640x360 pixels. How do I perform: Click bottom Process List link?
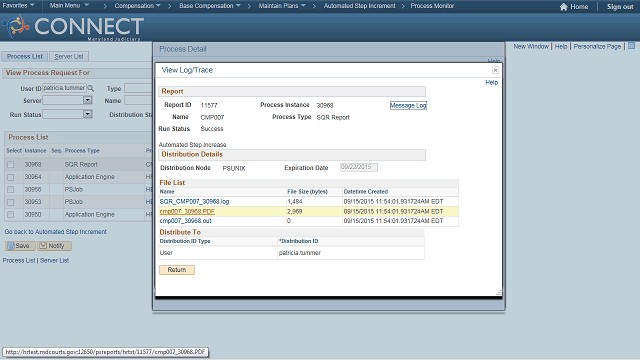[x=19, y=260]
